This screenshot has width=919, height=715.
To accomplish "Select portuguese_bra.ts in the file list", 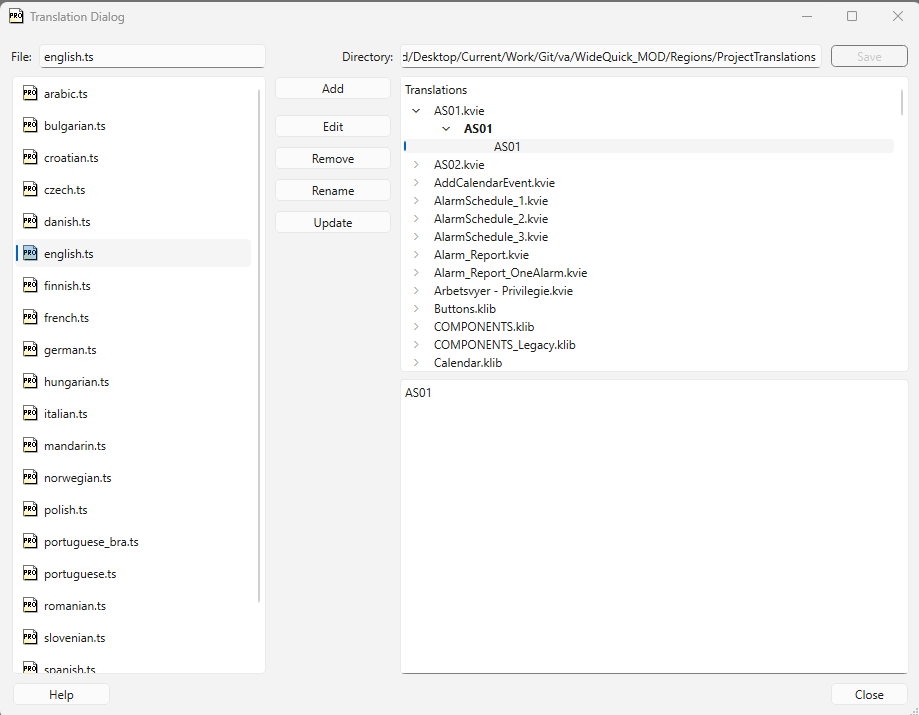I will (x=134, y=542).
